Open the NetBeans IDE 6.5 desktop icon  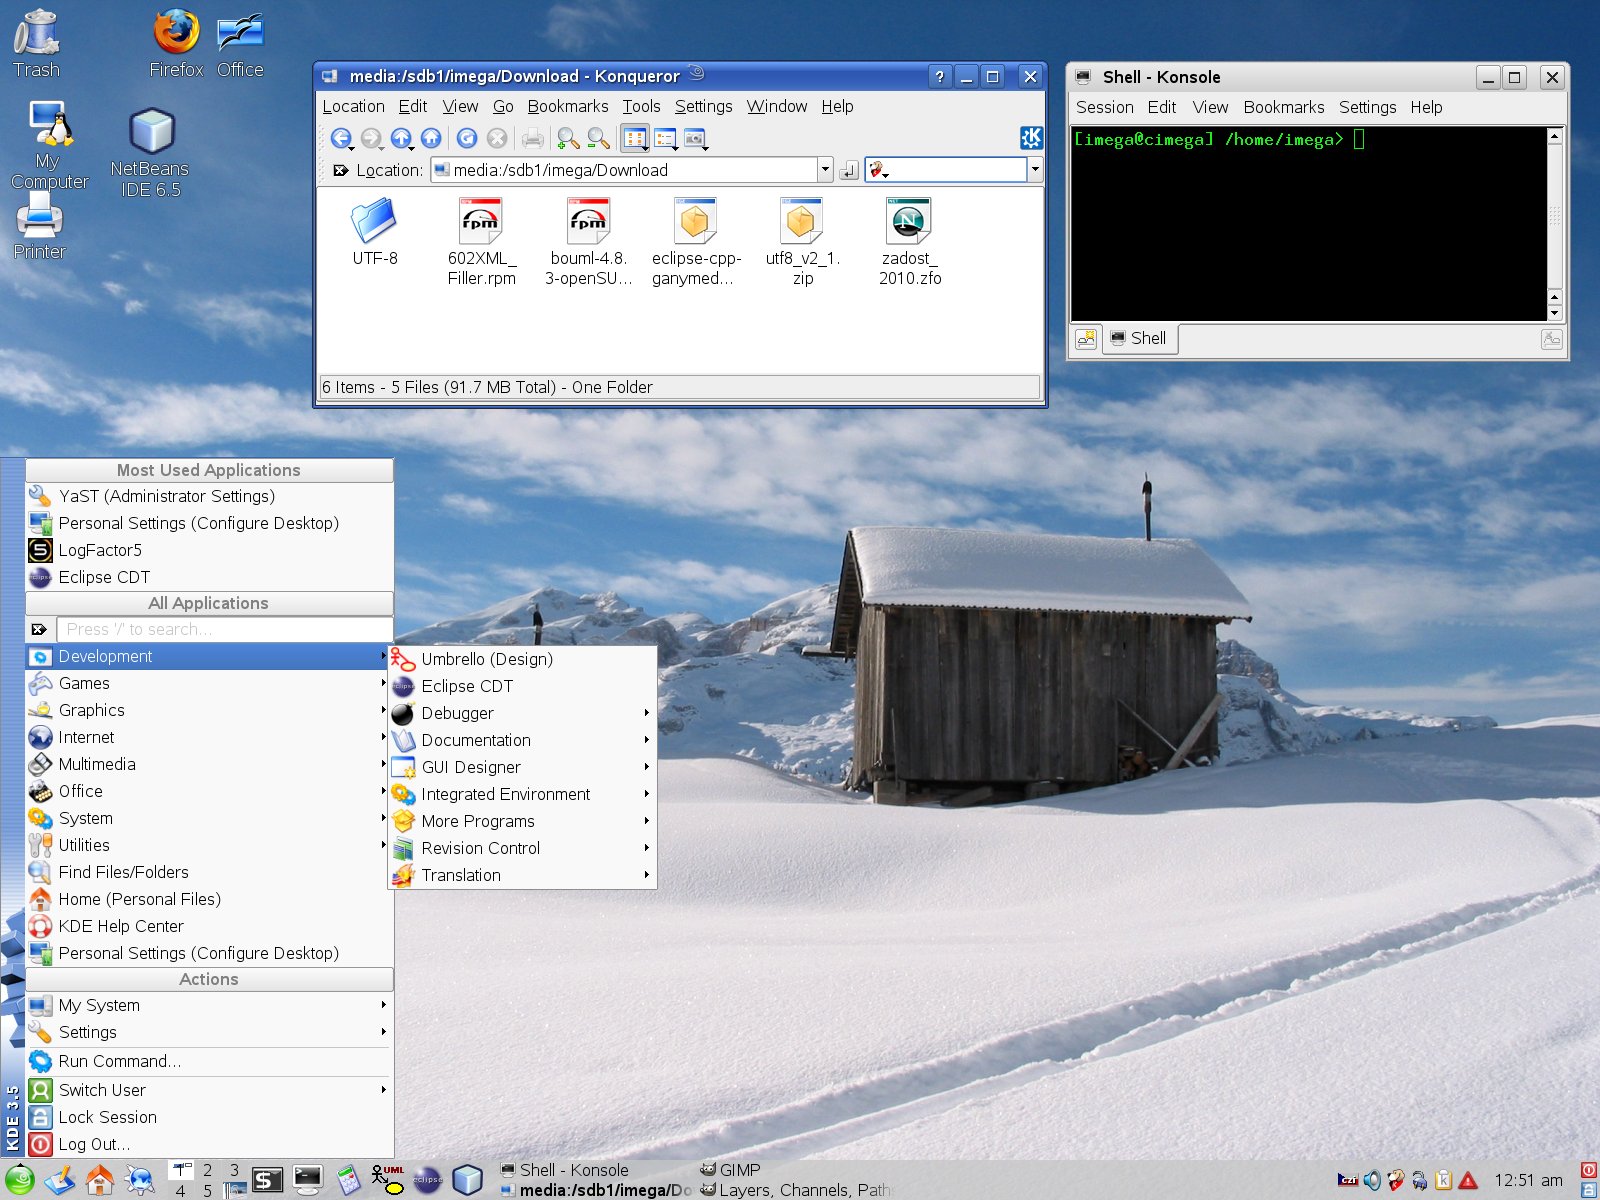click(x=150, y=152)
